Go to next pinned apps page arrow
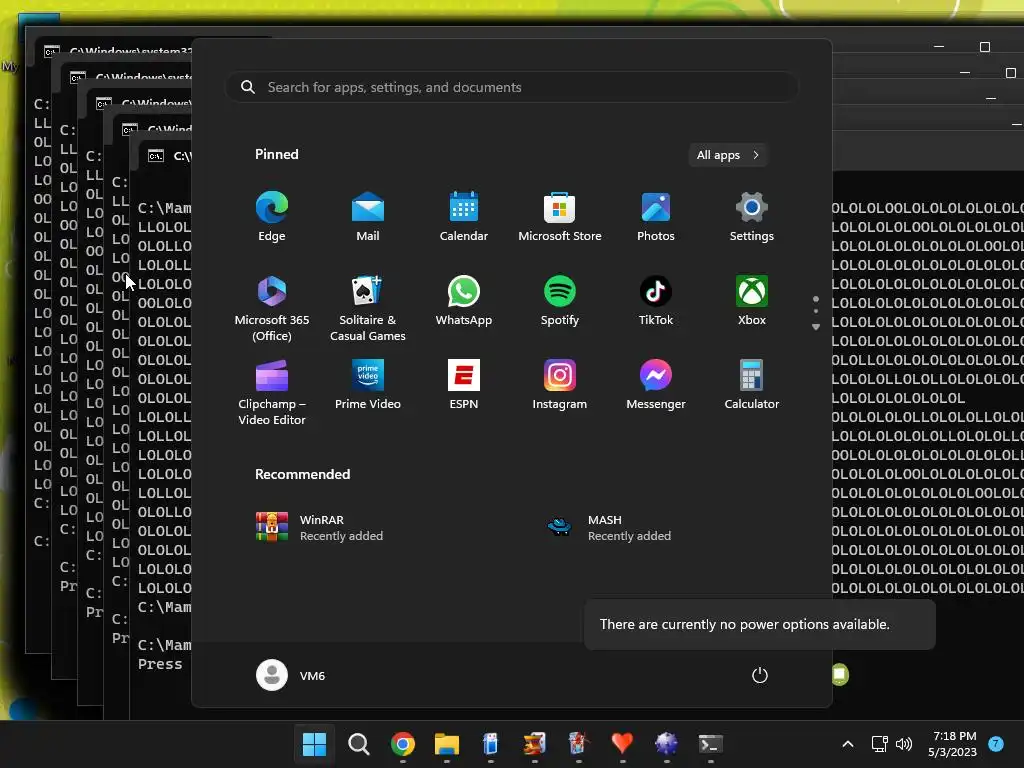This screenshot has height=768, width=1024. (x=816, y=327)
